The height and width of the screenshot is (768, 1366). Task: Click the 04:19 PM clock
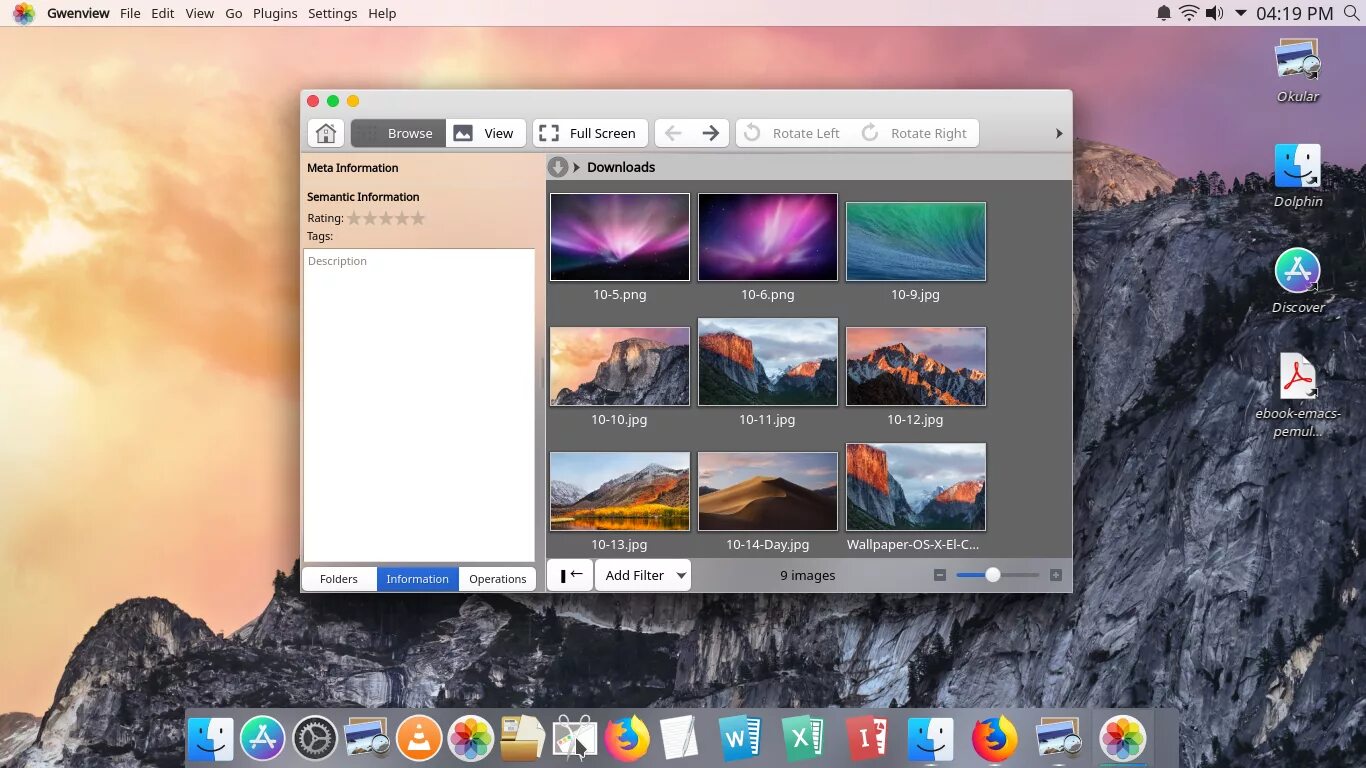tap(1295, 13)
